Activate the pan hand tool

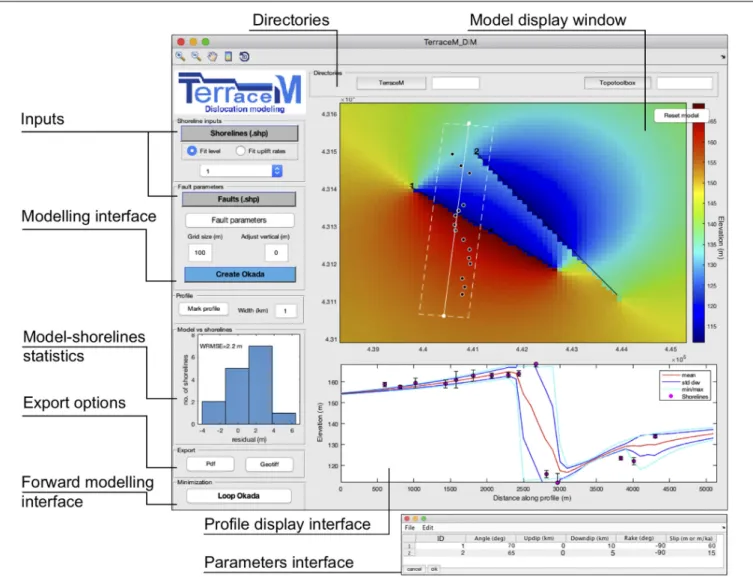click(212, 57)
